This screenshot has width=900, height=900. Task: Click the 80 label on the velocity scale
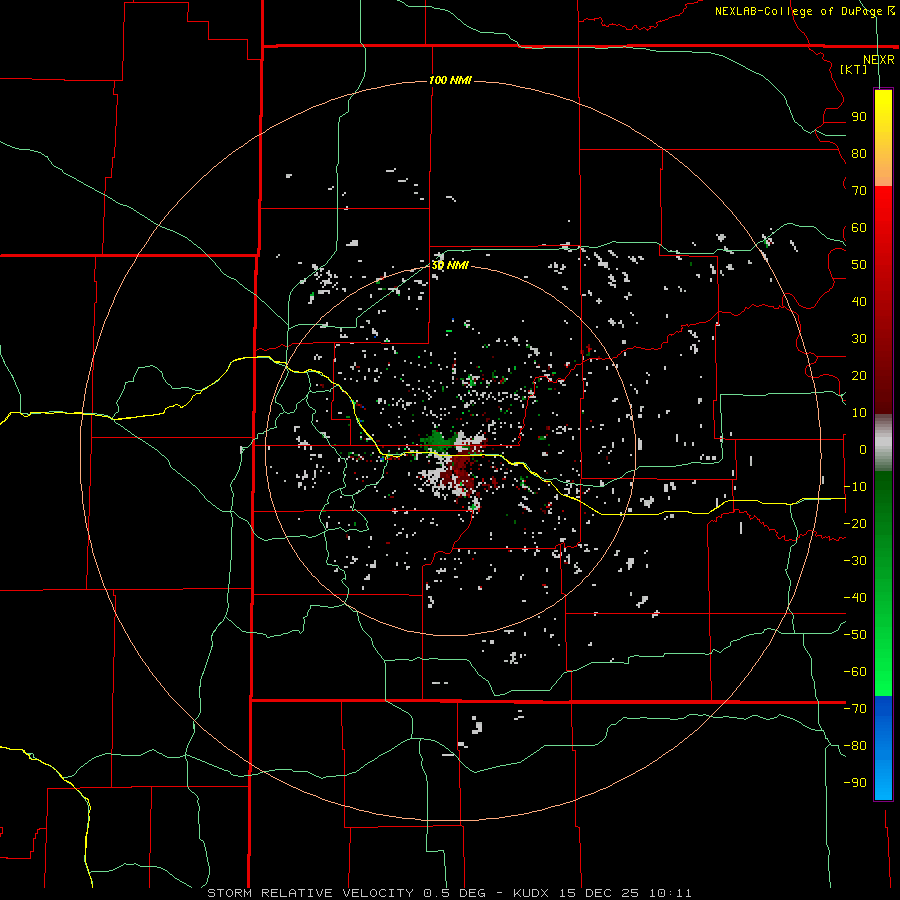pyautogui.click(x=859, y=154)
